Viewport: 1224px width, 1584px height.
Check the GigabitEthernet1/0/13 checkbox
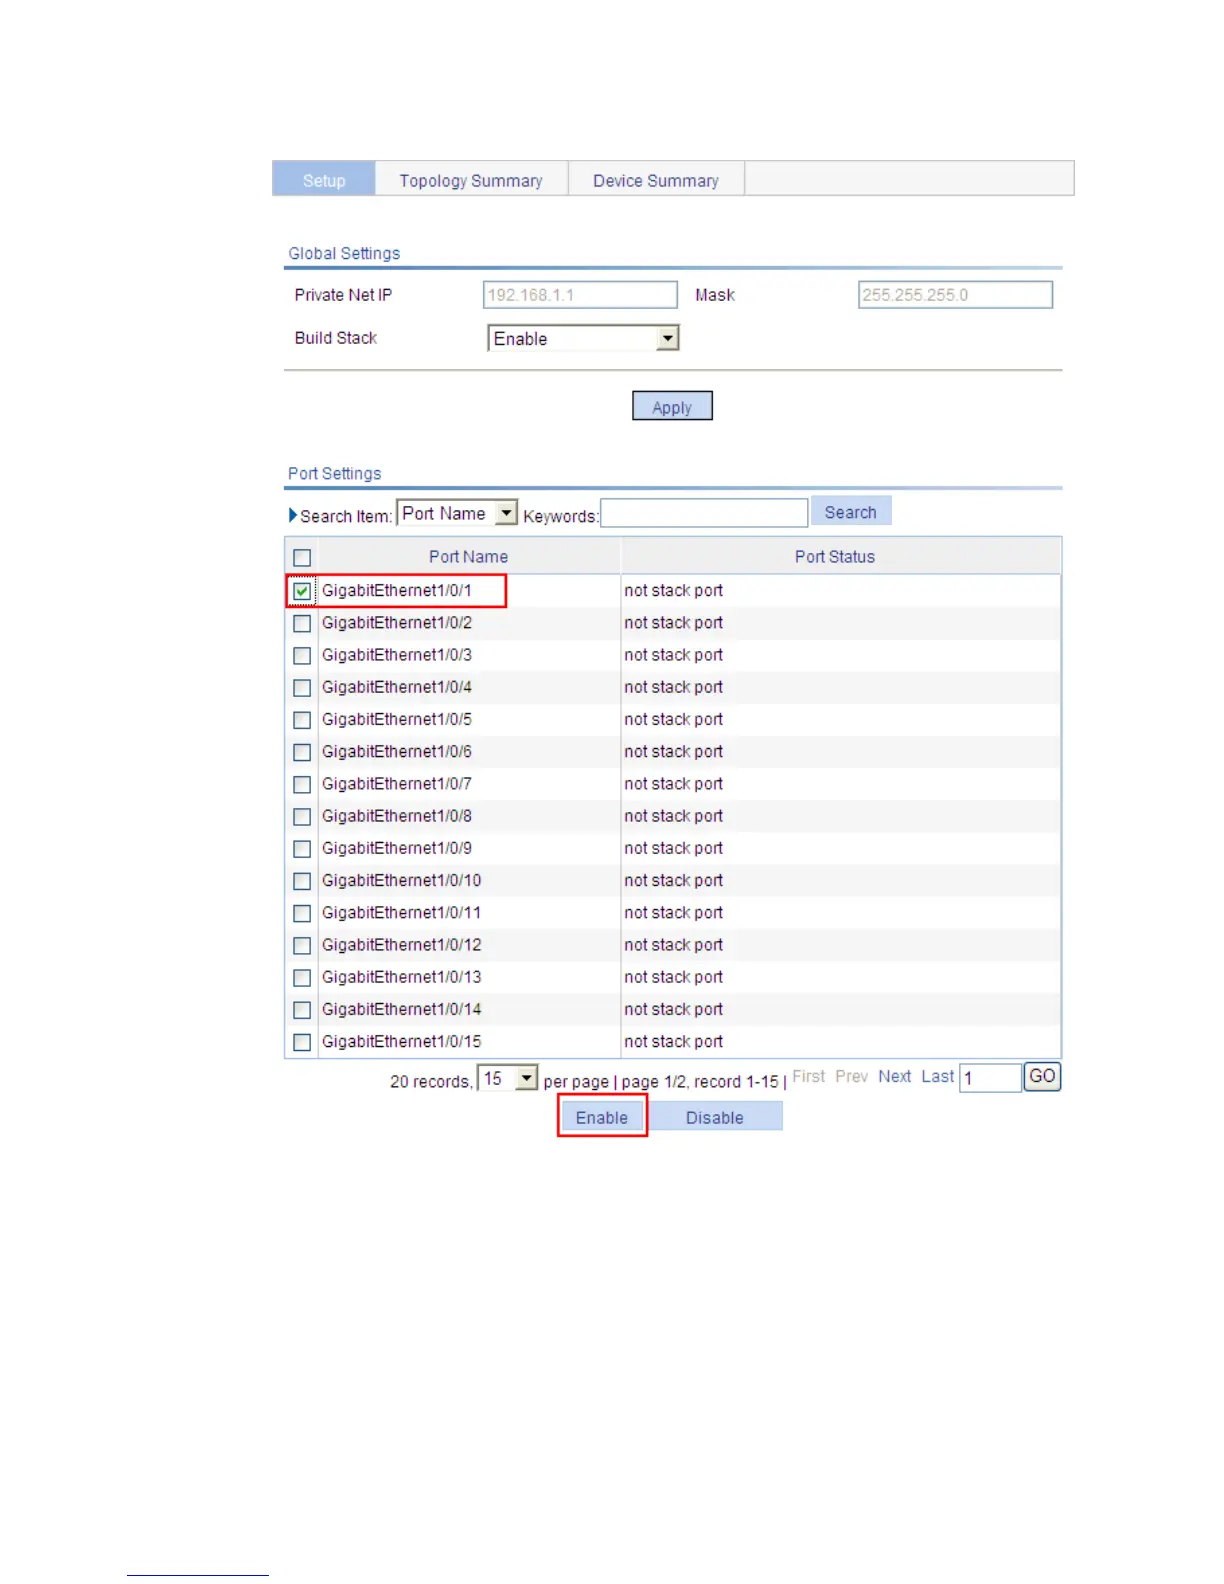click(302, 978)
